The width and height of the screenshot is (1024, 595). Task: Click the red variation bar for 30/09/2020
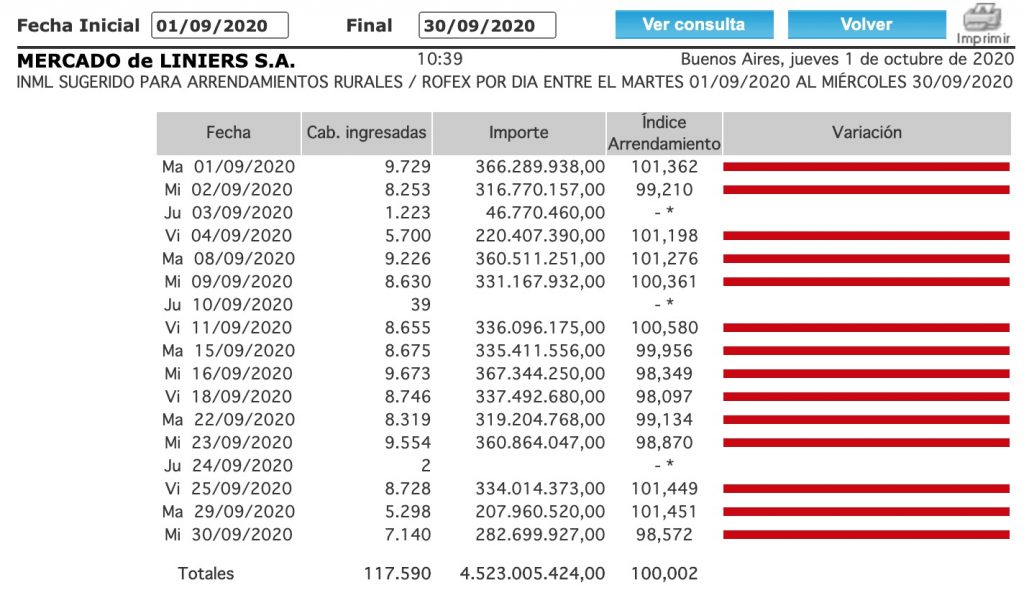coord(866,535)
